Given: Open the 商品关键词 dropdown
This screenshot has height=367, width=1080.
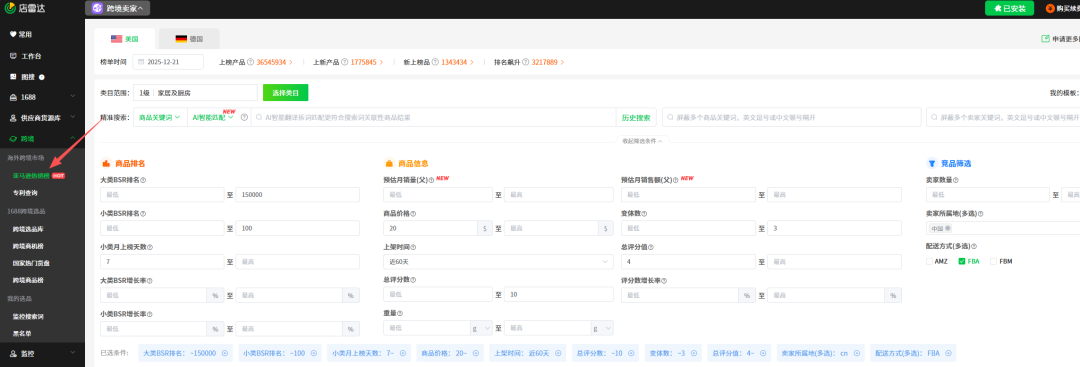Looking at the screenshot, I should [x=159, y=117].
